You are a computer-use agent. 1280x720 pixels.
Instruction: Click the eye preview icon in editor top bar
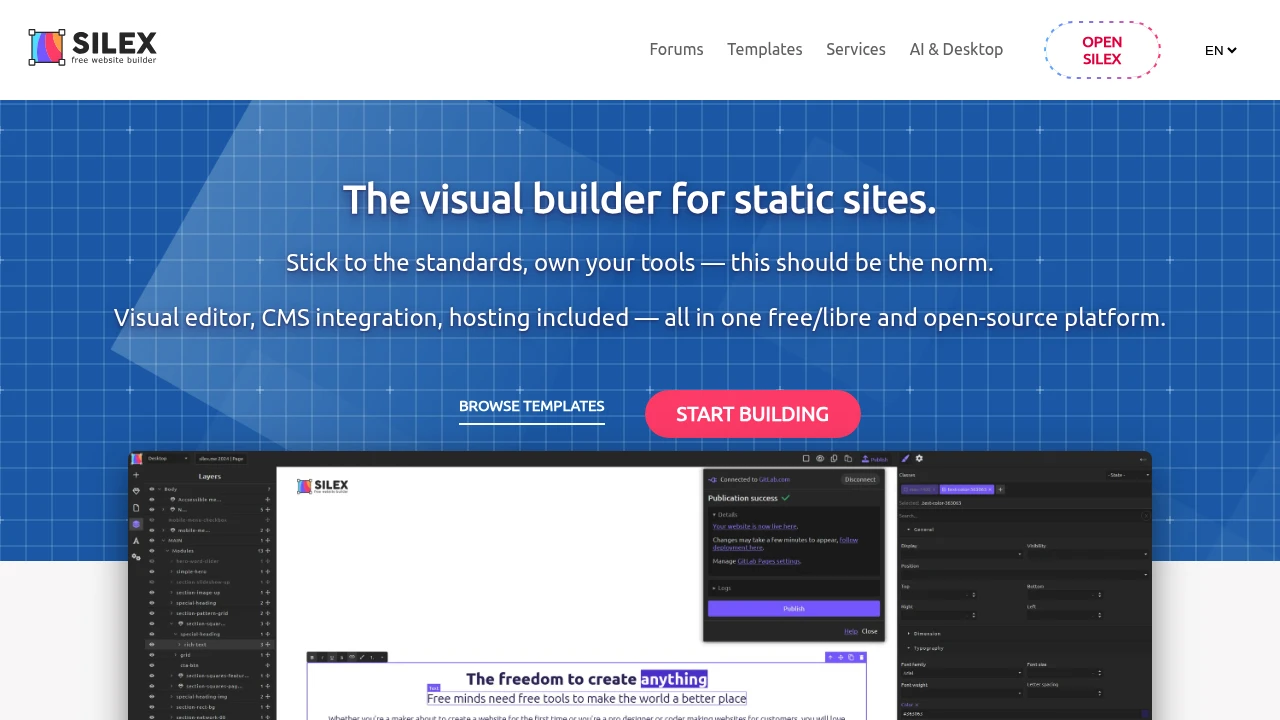point(820,458)
